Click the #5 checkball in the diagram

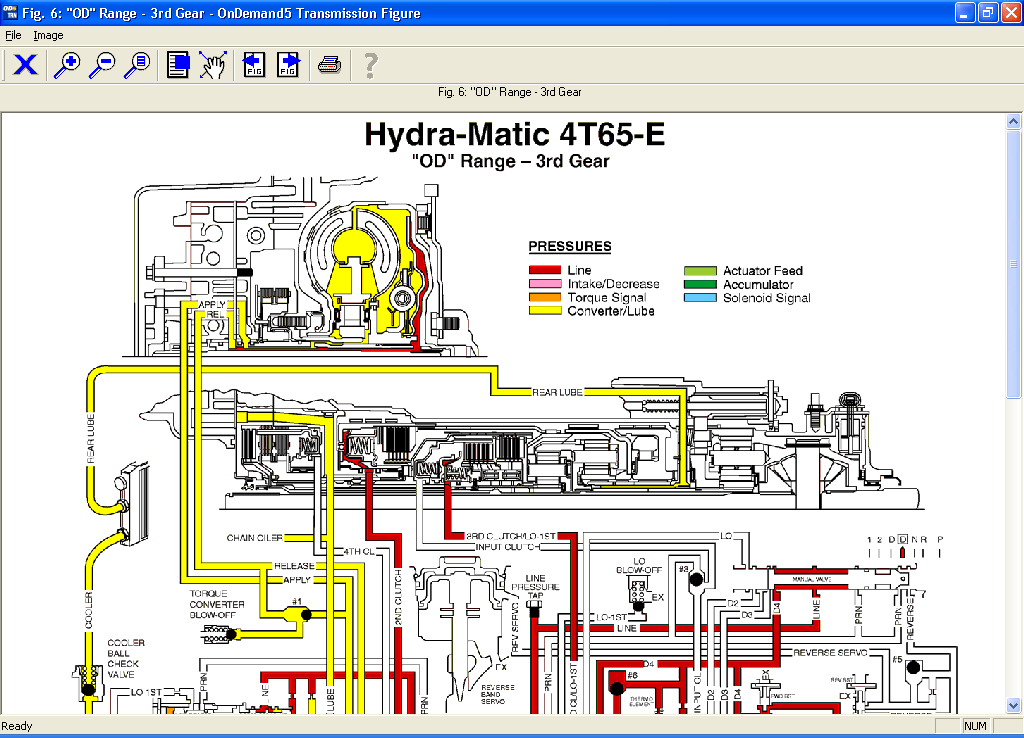(x=913, y=667)
